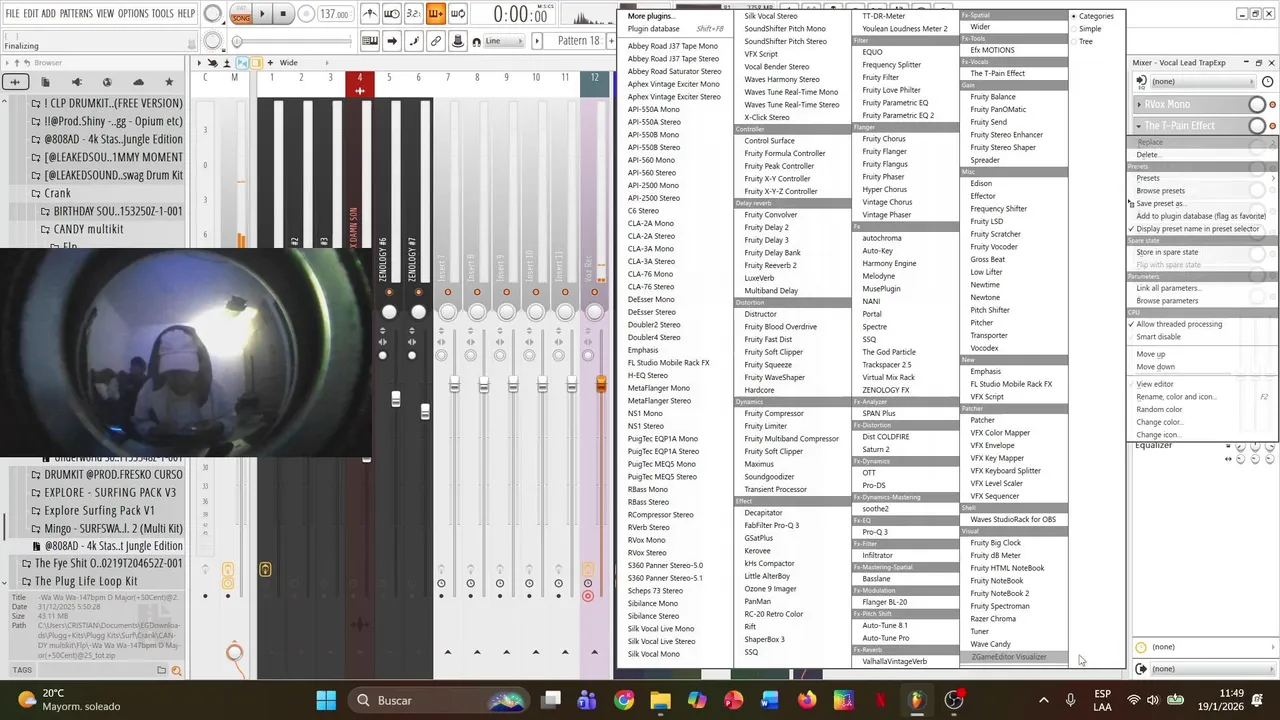
Task: Click the browser plugins speaker tab icon
Action: (77, 81)
